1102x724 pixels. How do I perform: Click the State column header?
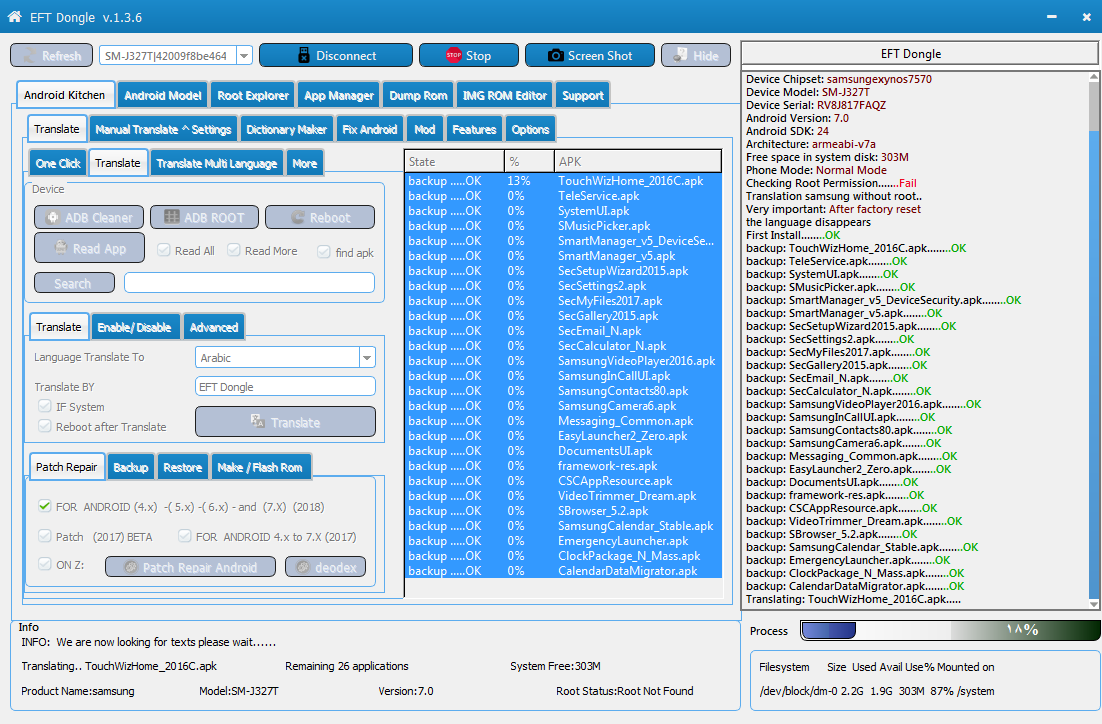click(455, 162)
